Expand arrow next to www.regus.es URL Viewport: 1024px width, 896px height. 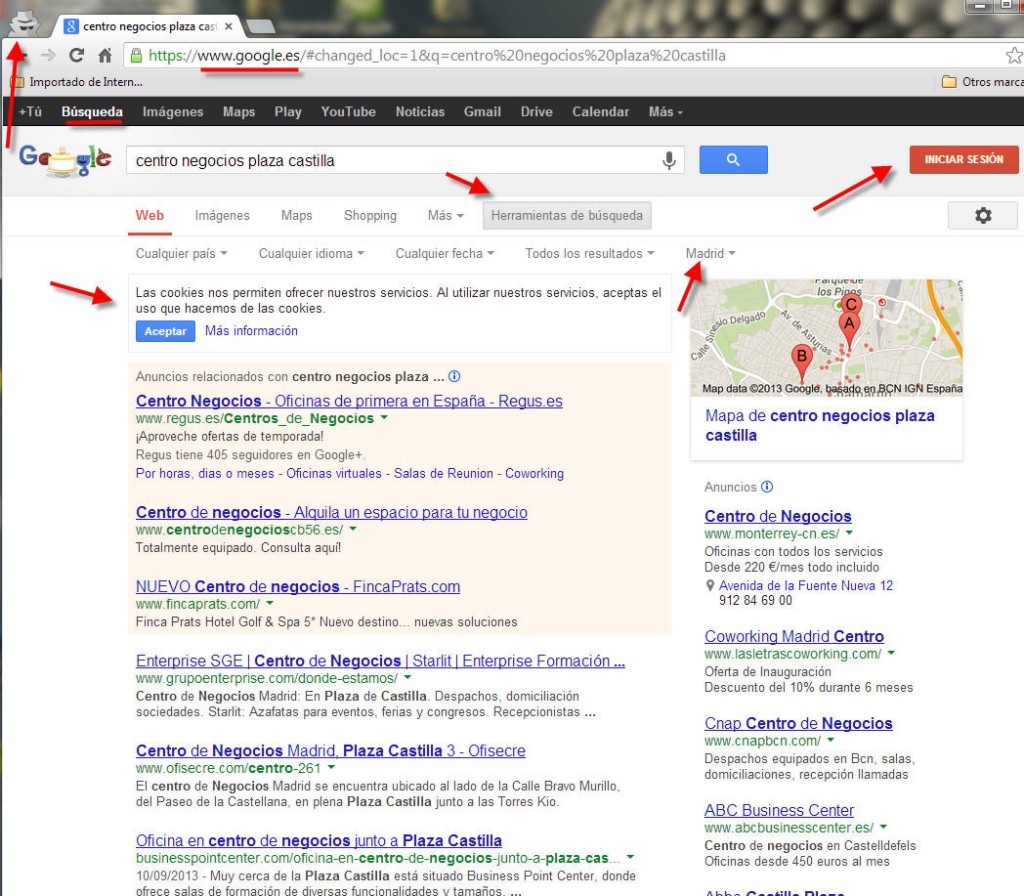pos(384,417)
